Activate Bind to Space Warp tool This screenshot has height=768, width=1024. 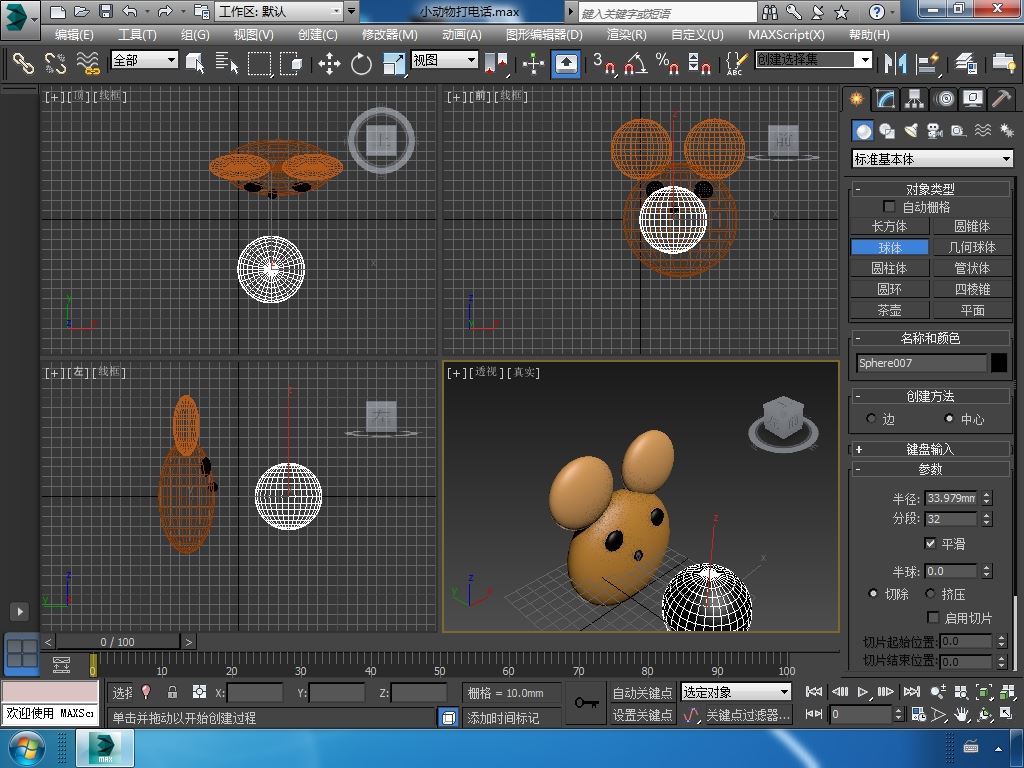[x=88, y=63]
